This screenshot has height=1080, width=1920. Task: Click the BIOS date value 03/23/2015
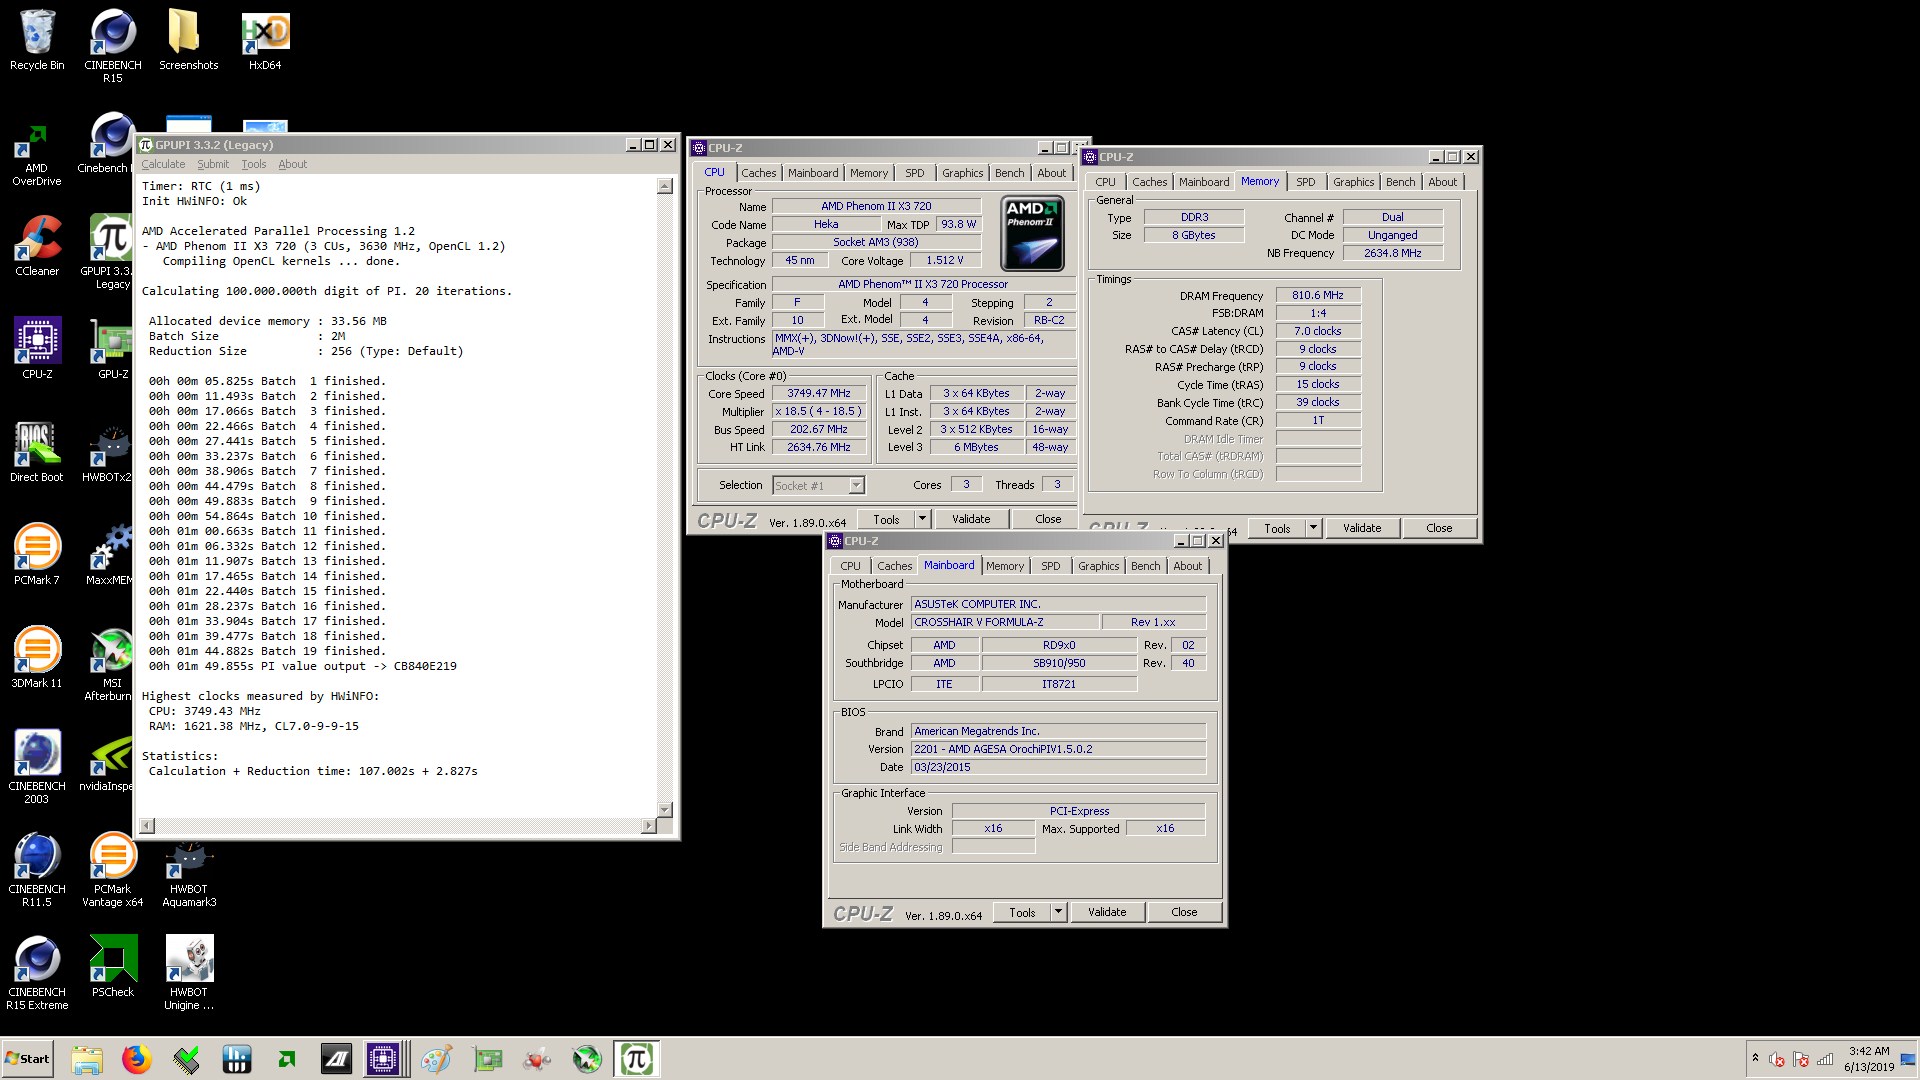coord(1058,767)
